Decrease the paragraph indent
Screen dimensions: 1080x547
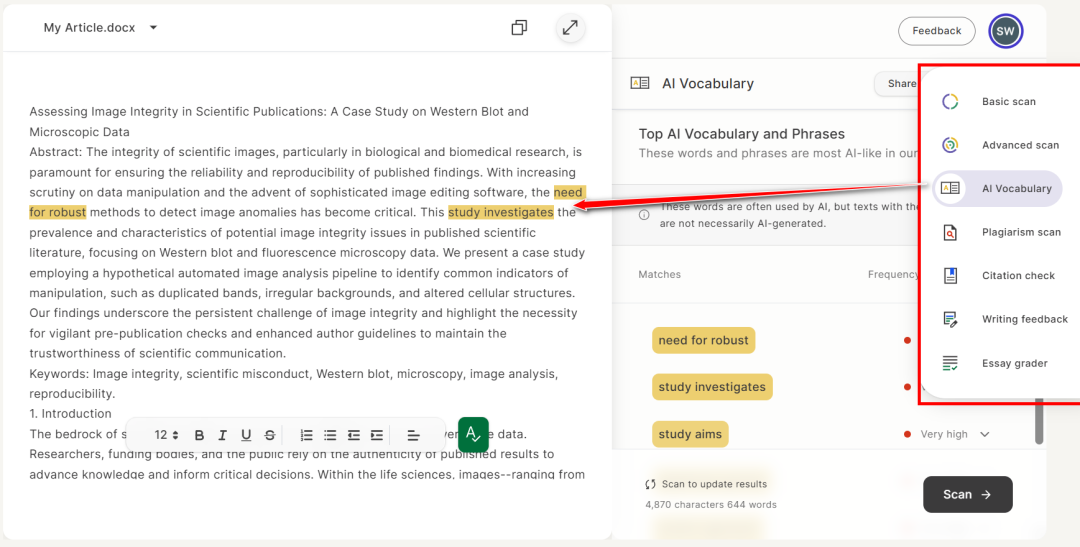pos(354,435)
